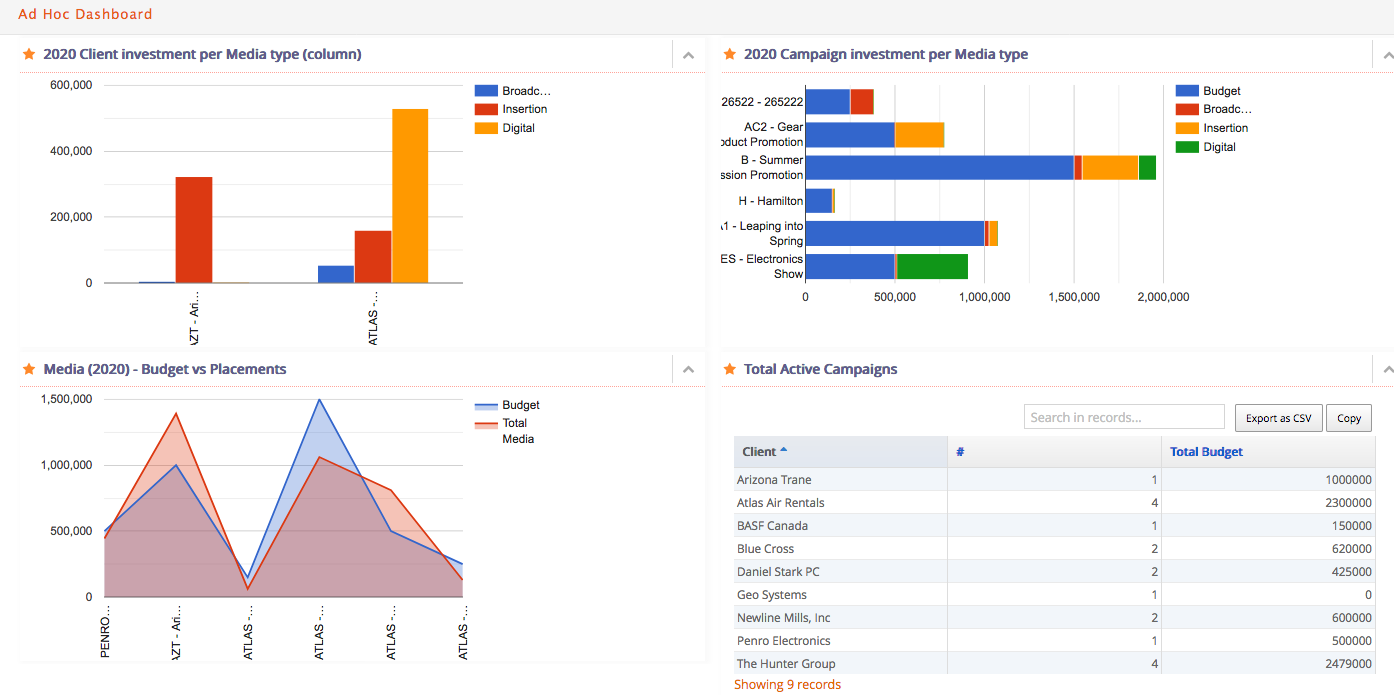Sort table by # column header

[1054, 452]
